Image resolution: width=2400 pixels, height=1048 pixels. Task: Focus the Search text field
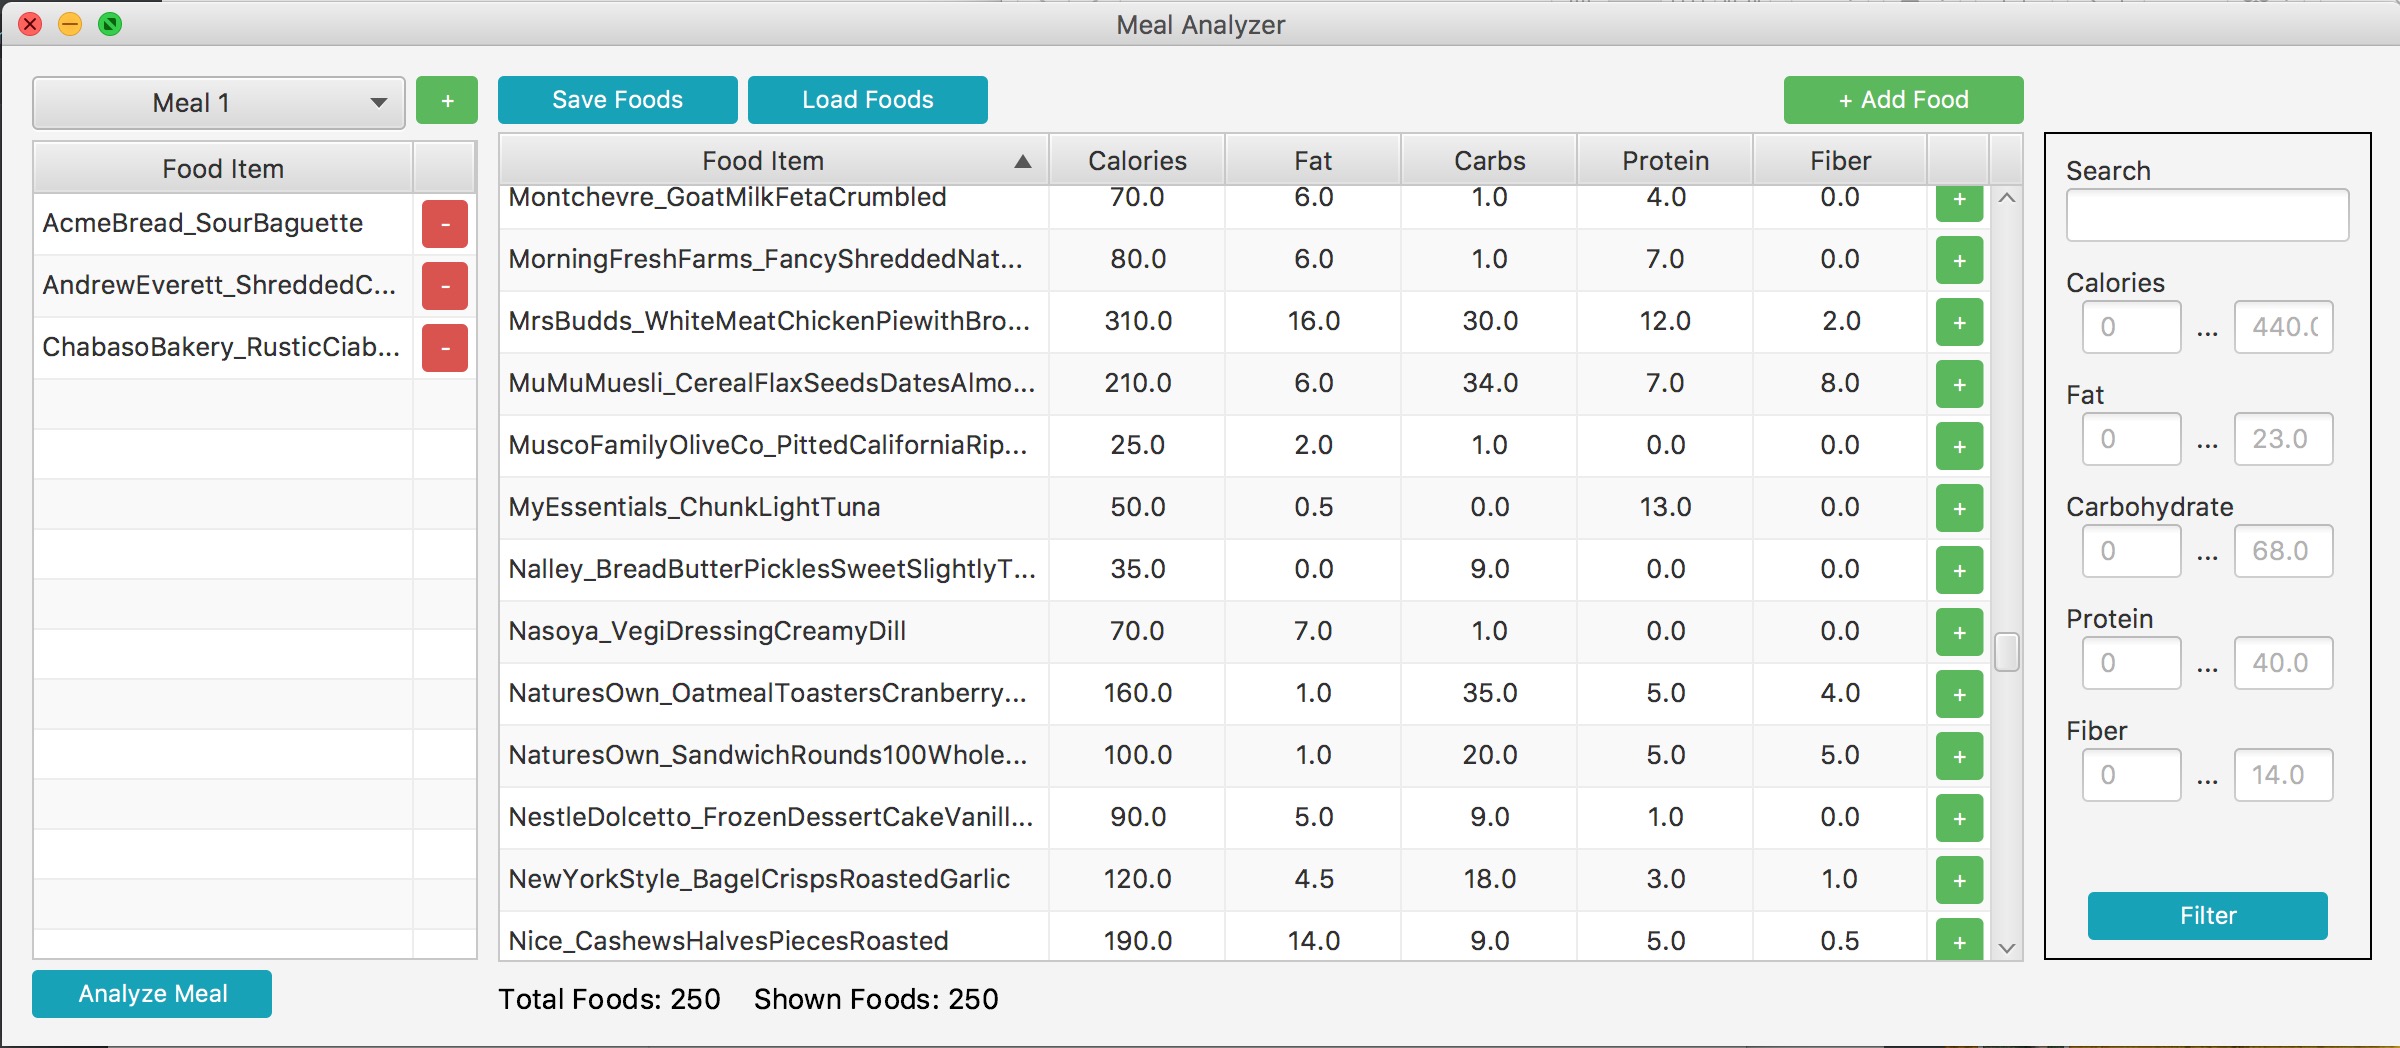2207,215
